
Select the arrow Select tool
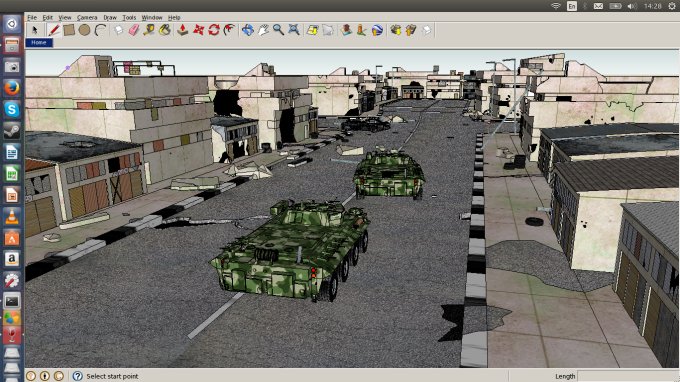(x=34, y=30)
